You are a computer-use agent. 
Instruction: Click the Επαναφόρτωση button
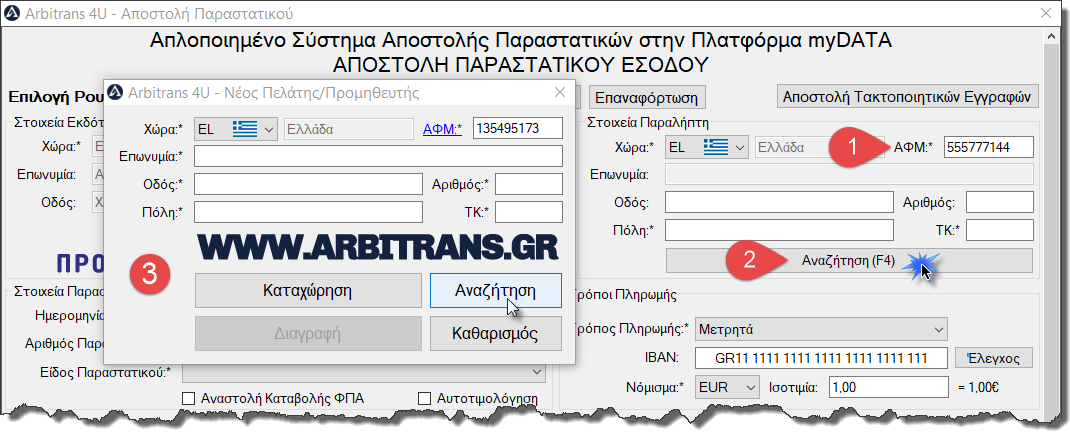point(647,97)
